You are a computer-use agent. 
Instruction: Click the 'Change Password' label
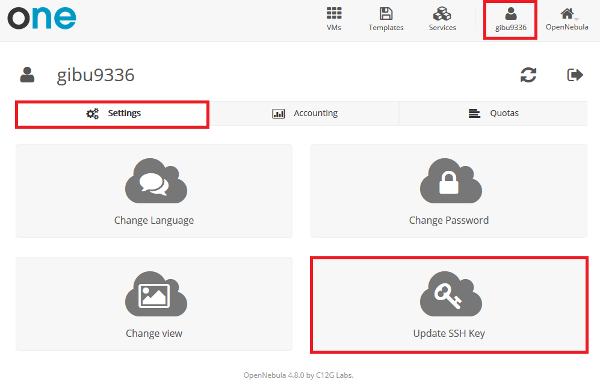(449, 220)
